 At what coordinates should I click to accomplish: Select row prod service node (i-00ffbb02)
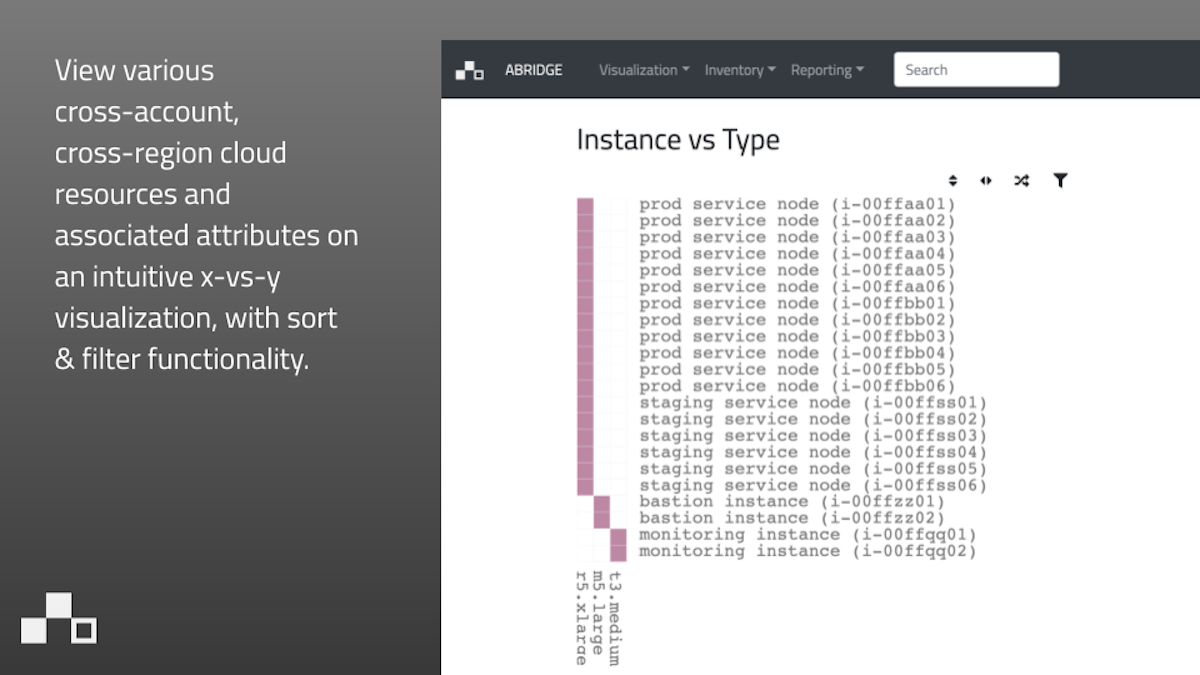tap(797, 320)
